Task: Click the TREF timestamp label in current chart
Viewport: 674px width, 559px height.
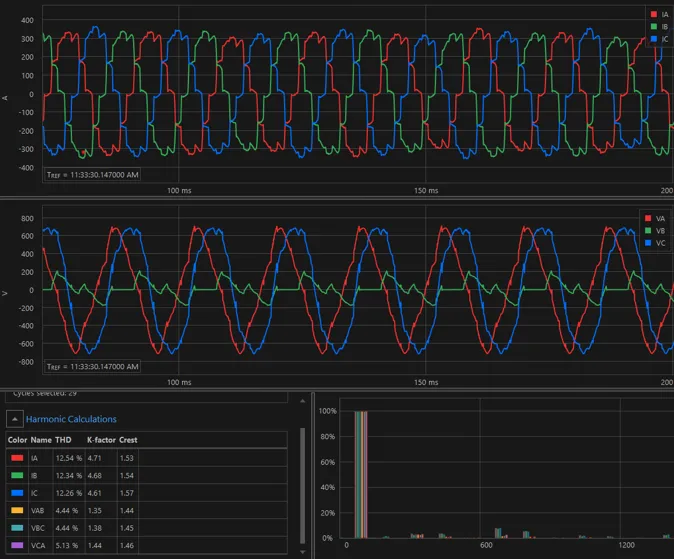Action: tap(92, 175)
